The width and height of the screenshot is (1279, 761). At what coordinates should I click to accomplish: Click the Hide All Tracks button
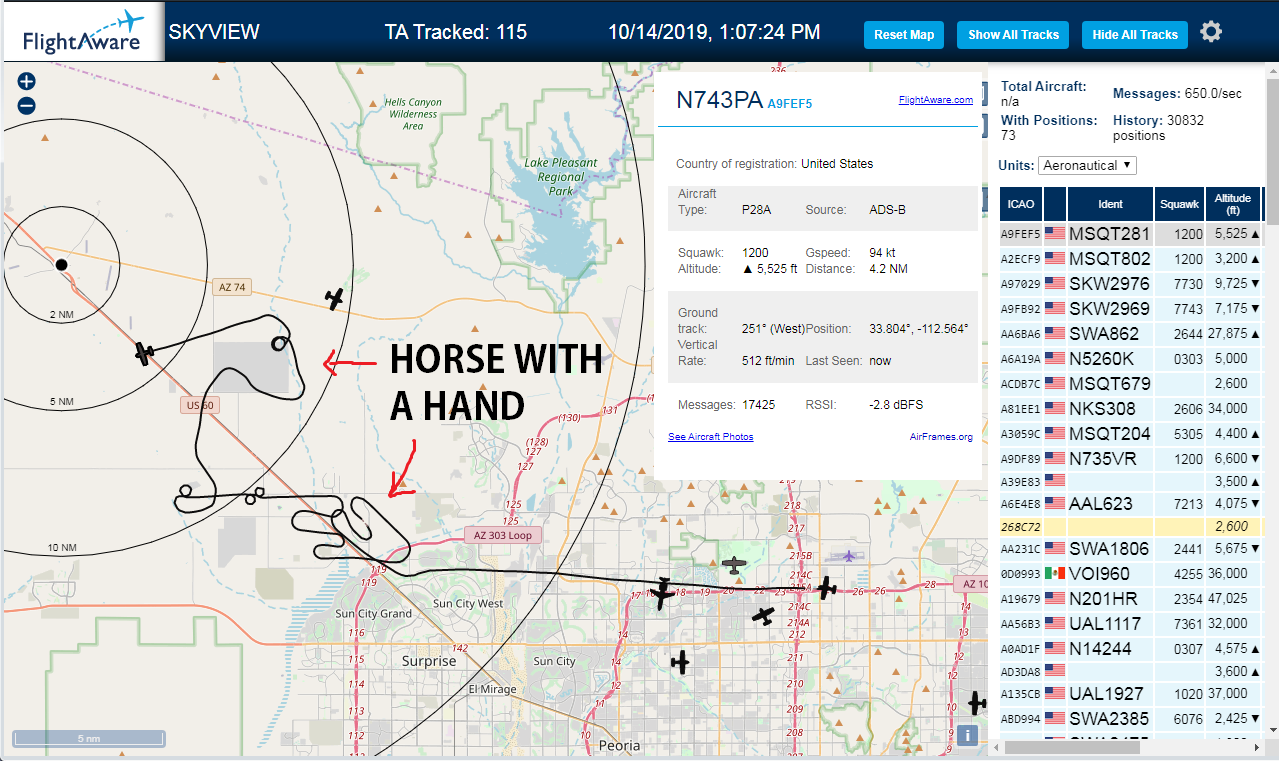[1135, 35]
